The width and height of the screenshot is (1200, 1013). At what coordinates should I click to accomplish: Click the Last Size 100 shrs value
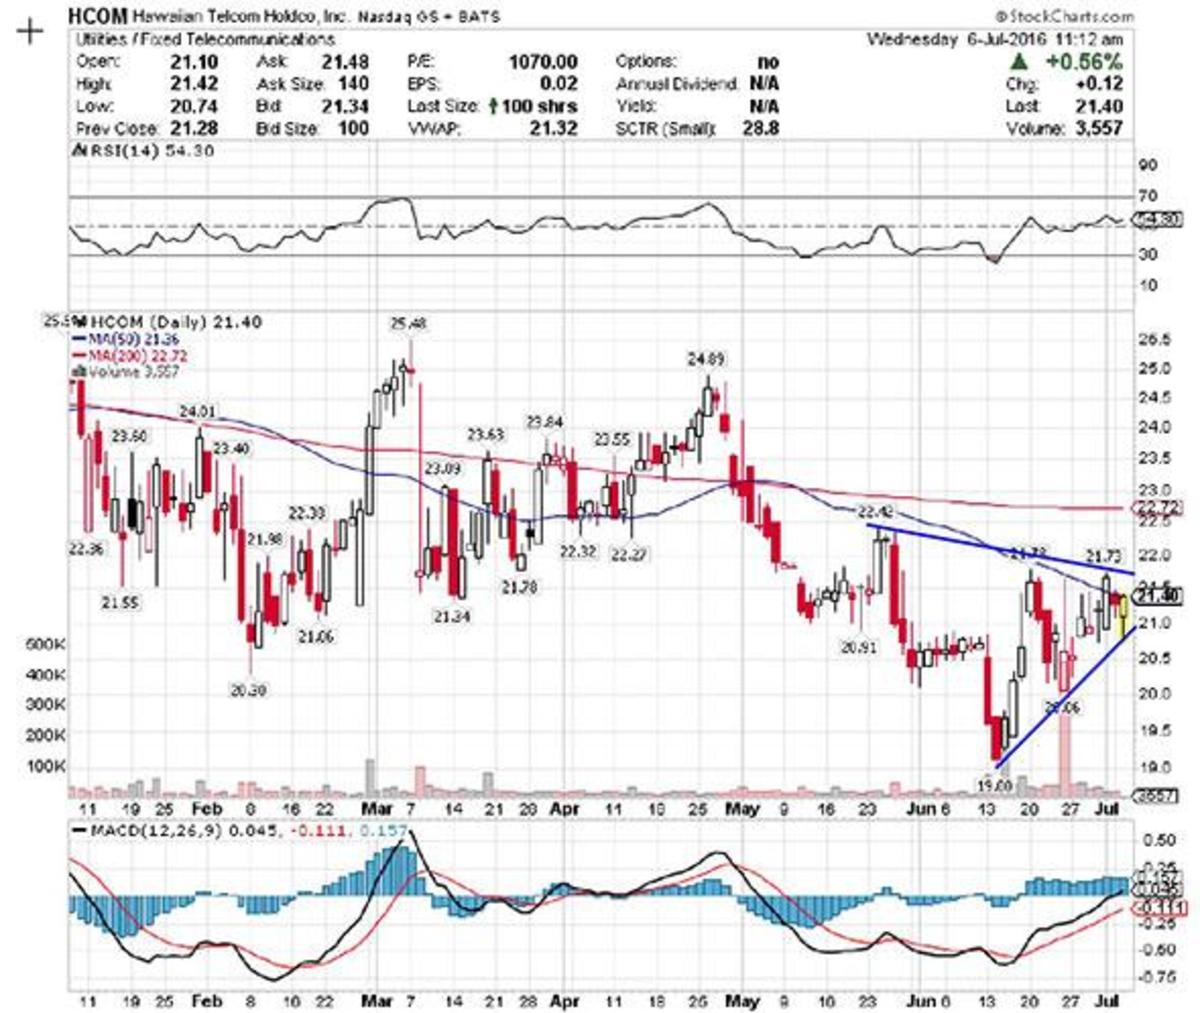[x=540, y=106]
